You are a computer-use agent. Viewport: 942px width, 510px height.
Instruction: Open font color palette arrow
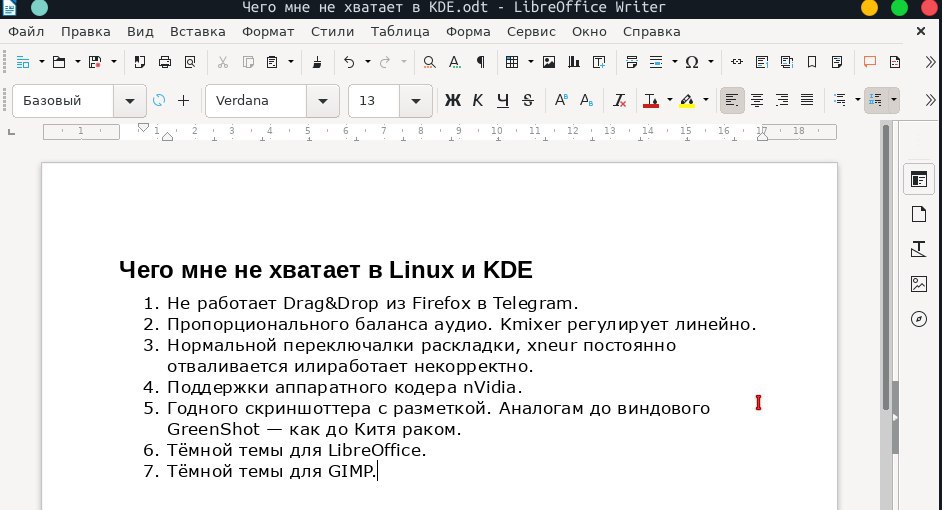(x=669, y=100)
